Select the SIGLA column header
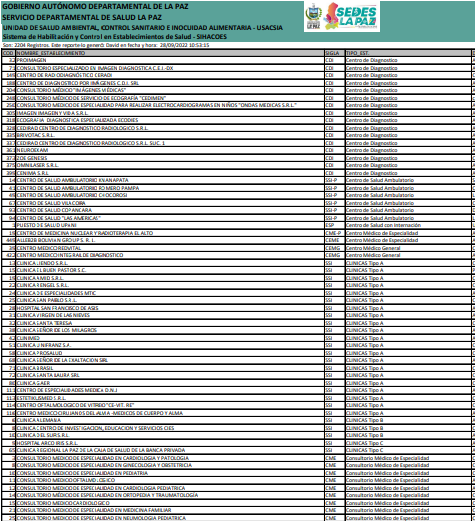 335,53
